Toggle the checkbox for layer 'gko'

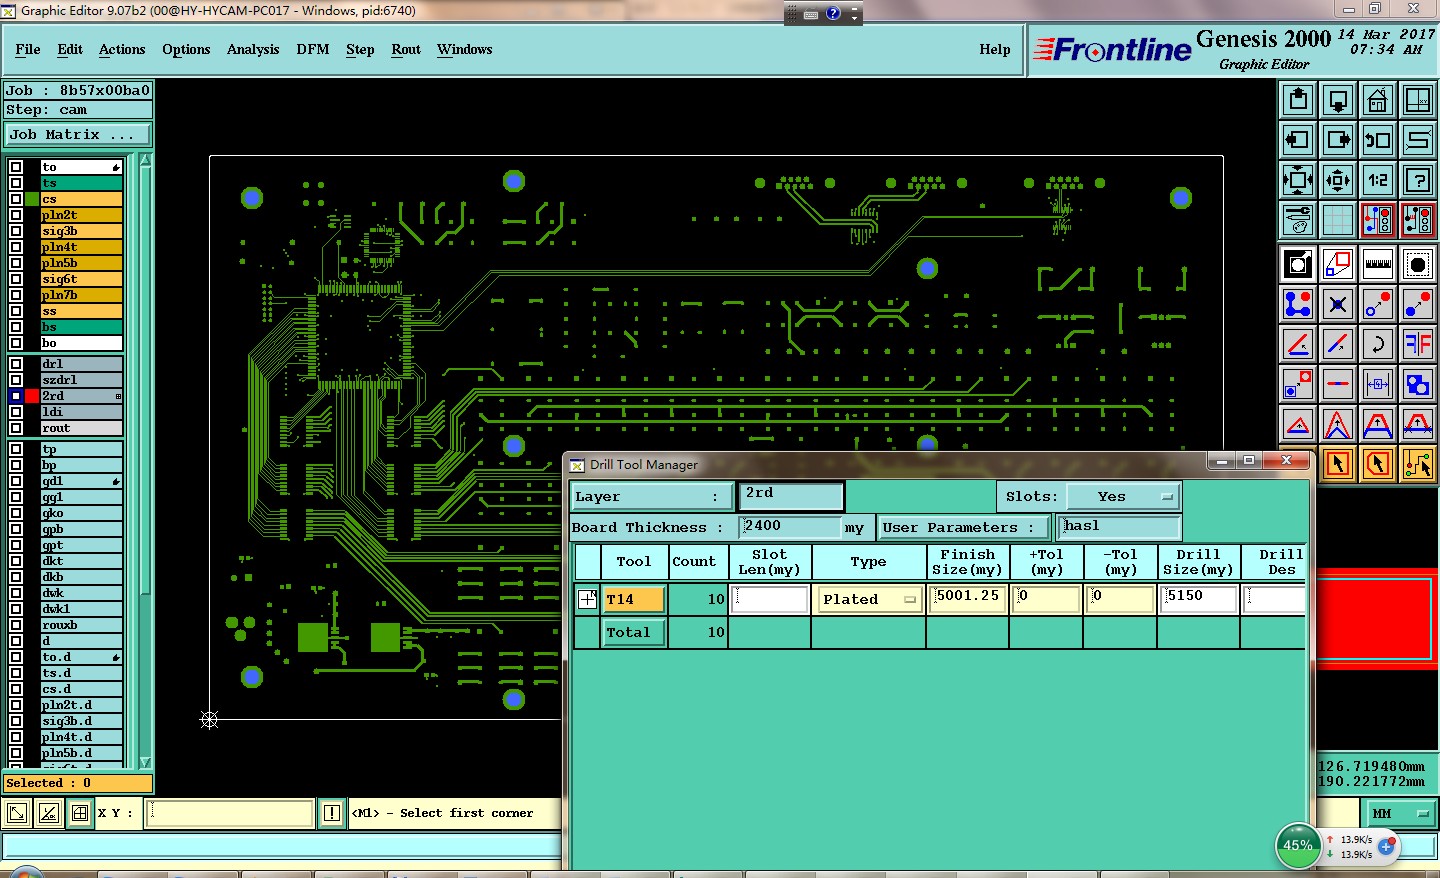(x=16, y=513)
